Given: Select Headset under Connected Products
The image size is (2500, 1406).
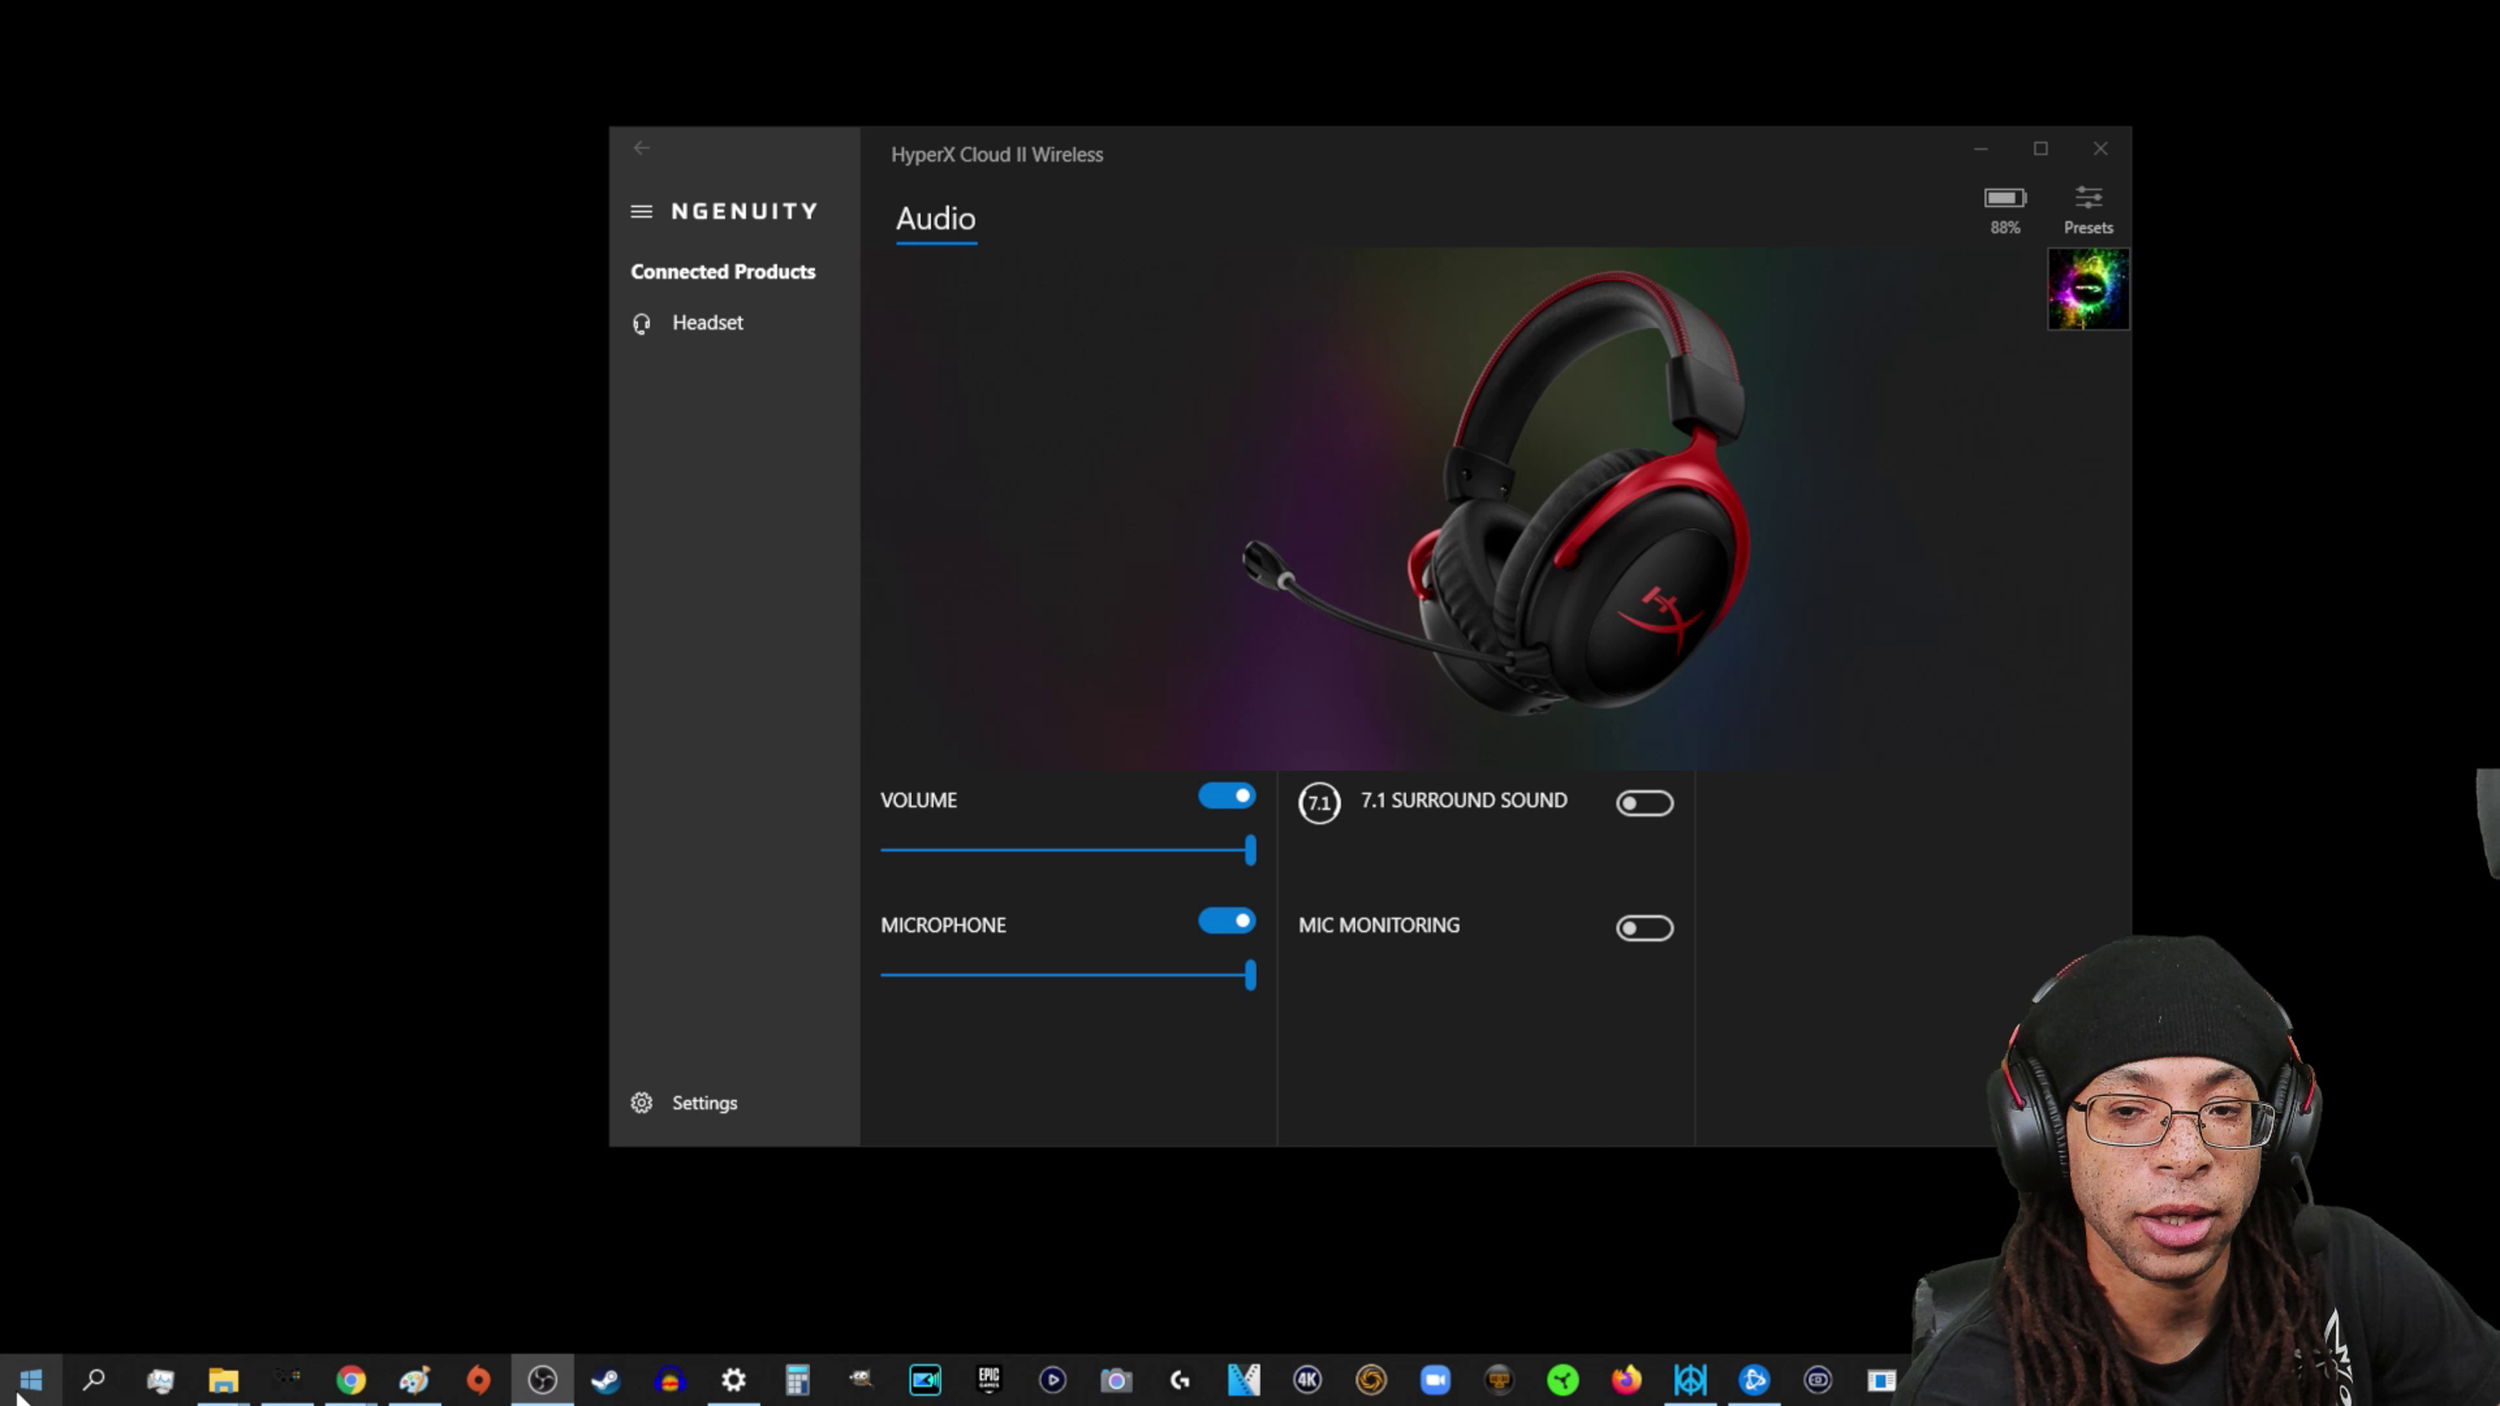Looking at the screenshot, I should [707, 323].
